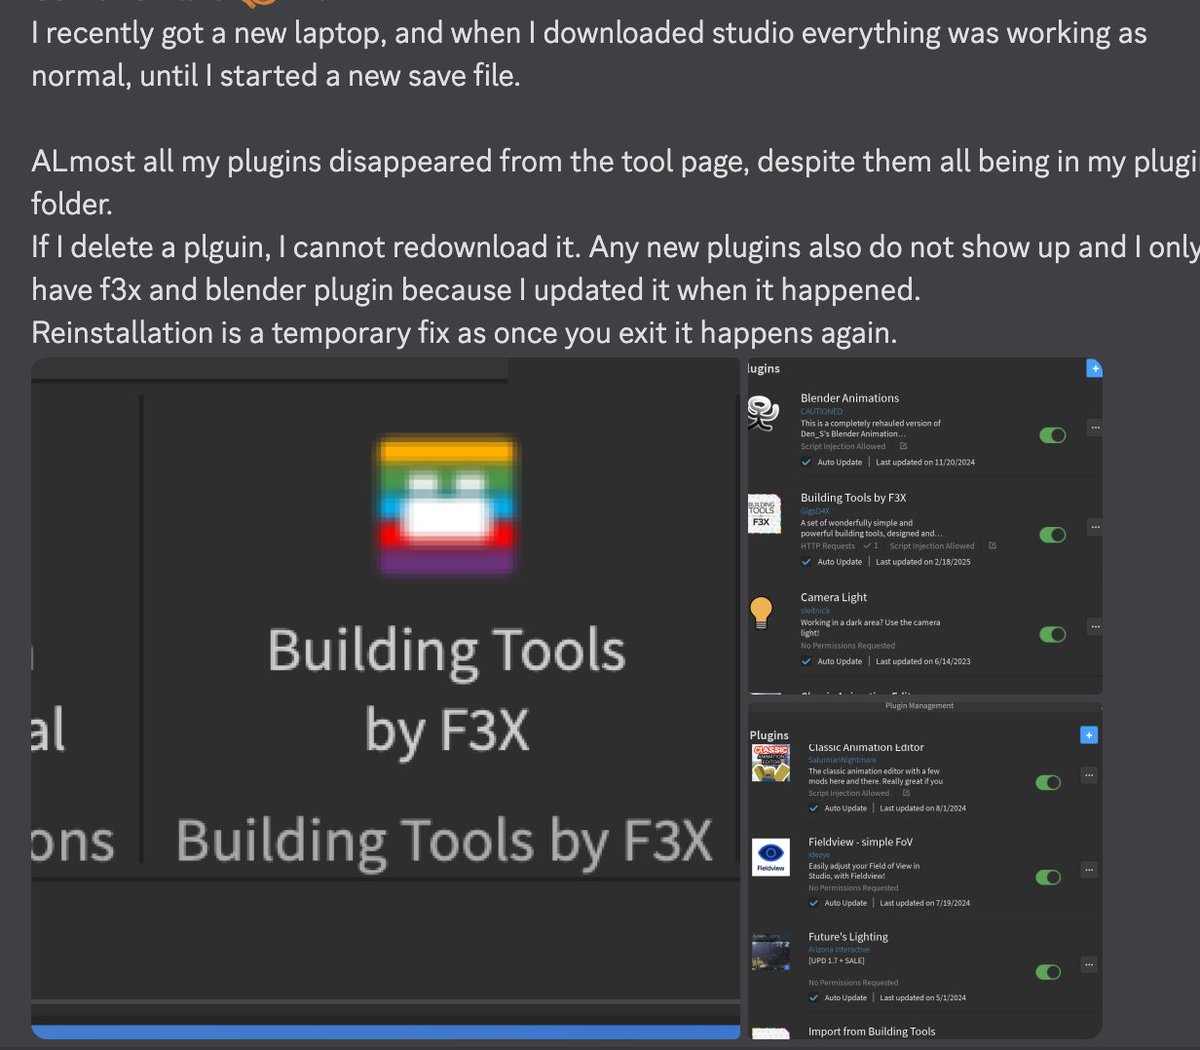Viewport: 1200px width, 1050px height.
Task: Click the Camera Light plugin title
Action: coord(833,597)
